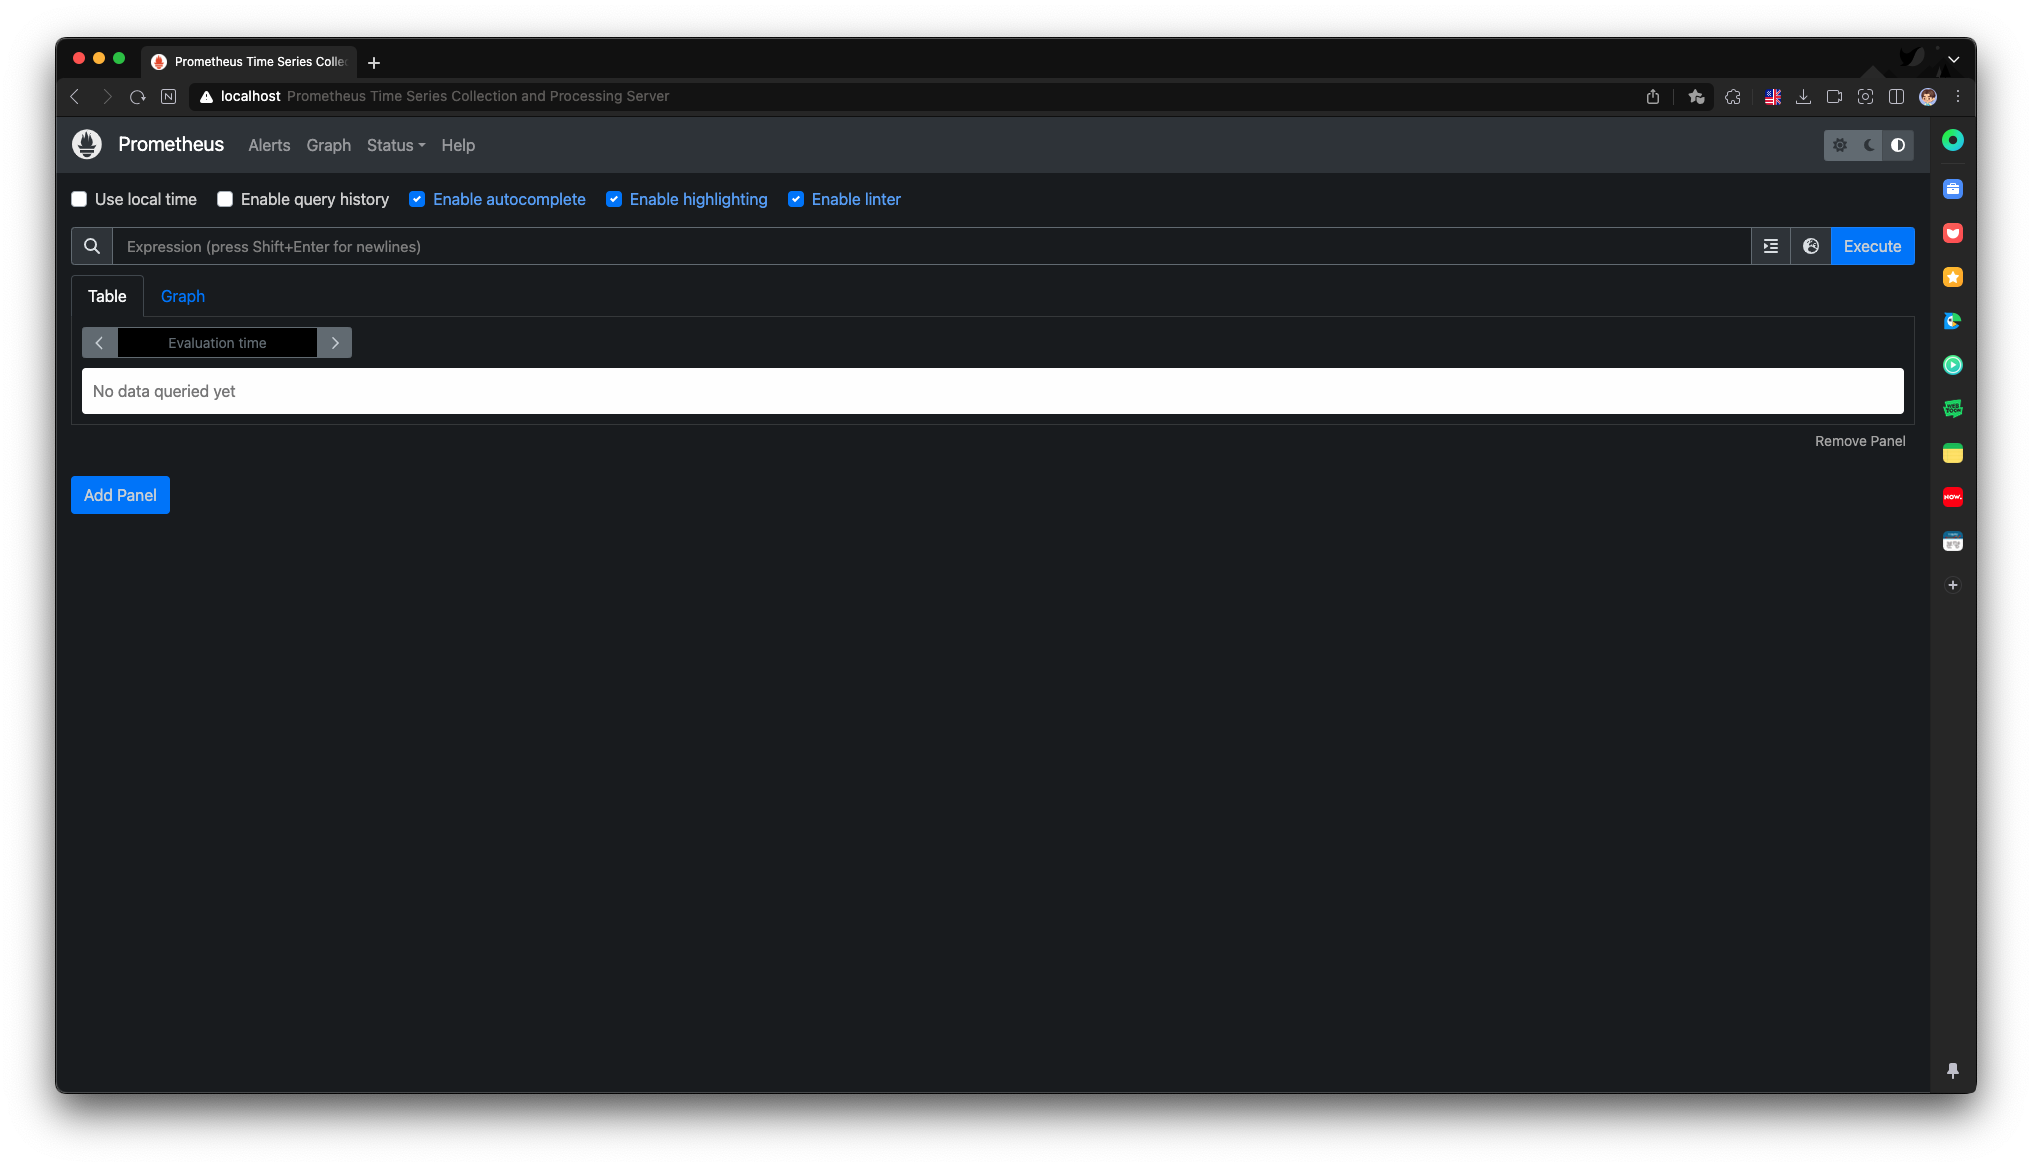Select the dark theme moon icon
Image resolution: width=2032 pixels, height=1167 pixels.
point(1869,145)
